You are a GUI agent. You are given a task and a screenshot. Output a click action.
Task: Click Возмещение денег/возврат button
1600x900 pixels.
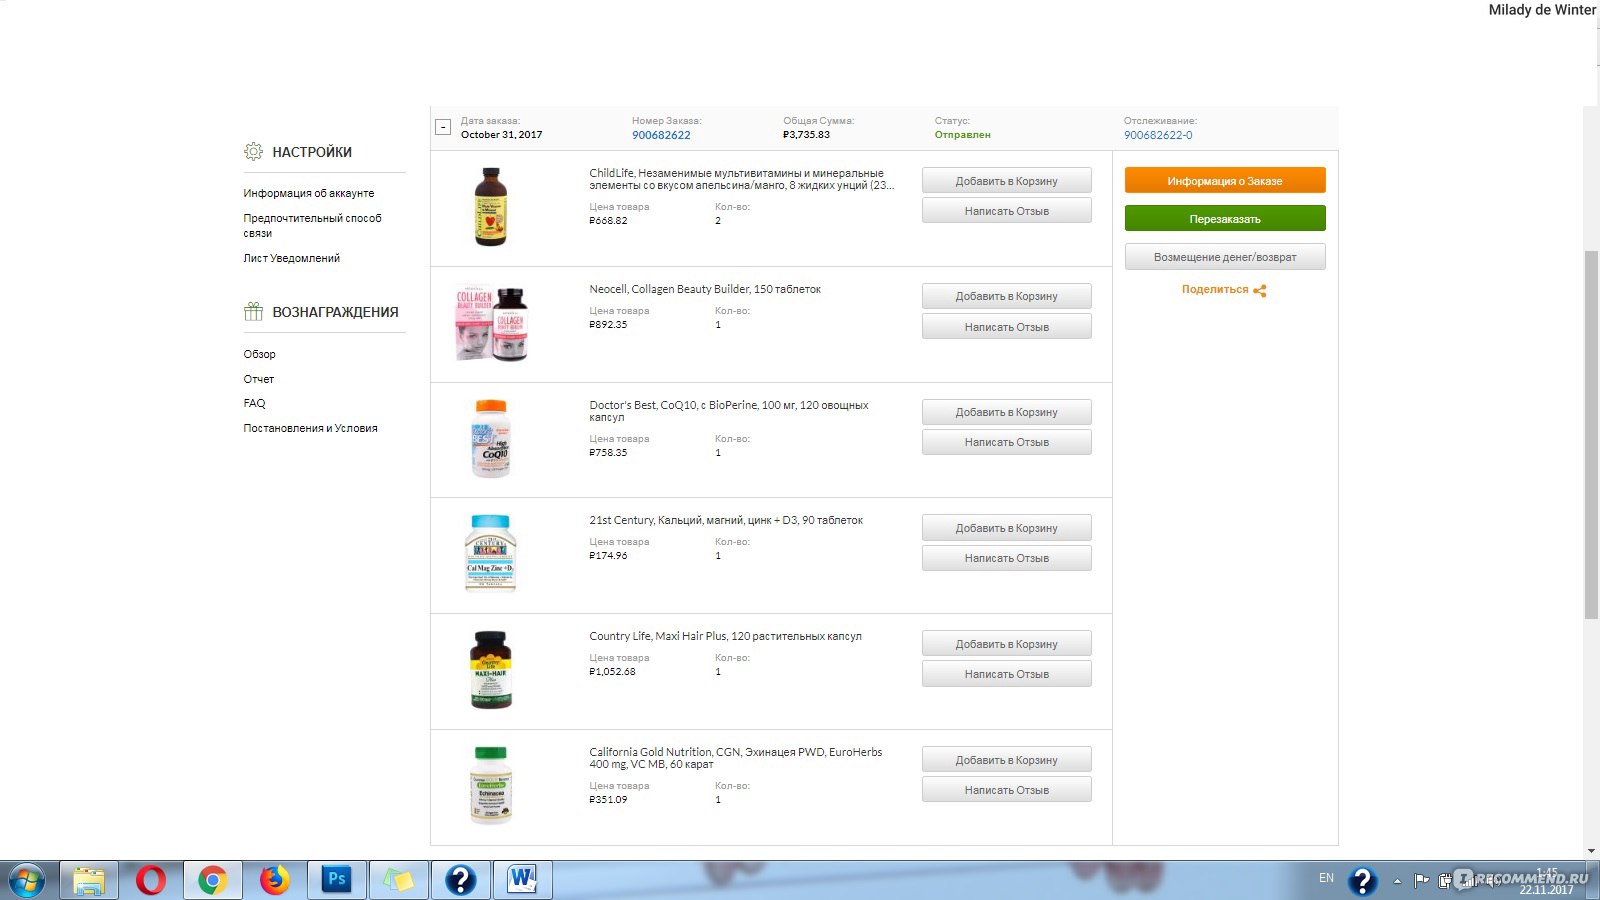coord(1225,257)
